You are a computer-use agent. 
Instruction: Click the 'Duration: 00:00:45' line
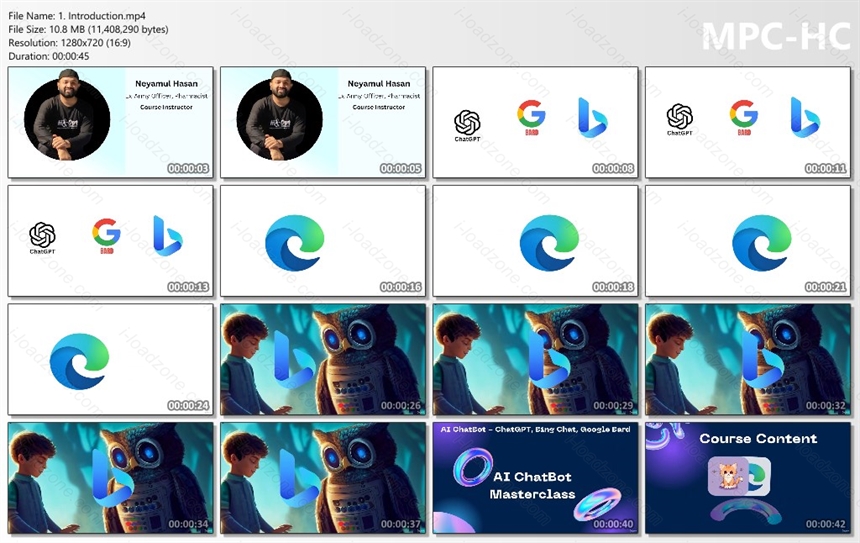(48, 56)
